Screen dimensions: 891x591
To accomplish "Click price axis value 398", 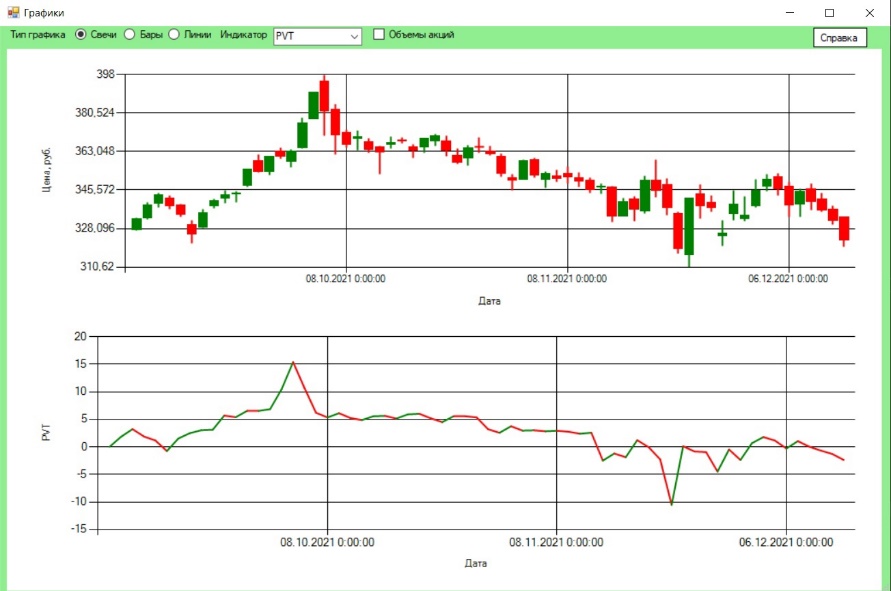I will click(105, 74).
